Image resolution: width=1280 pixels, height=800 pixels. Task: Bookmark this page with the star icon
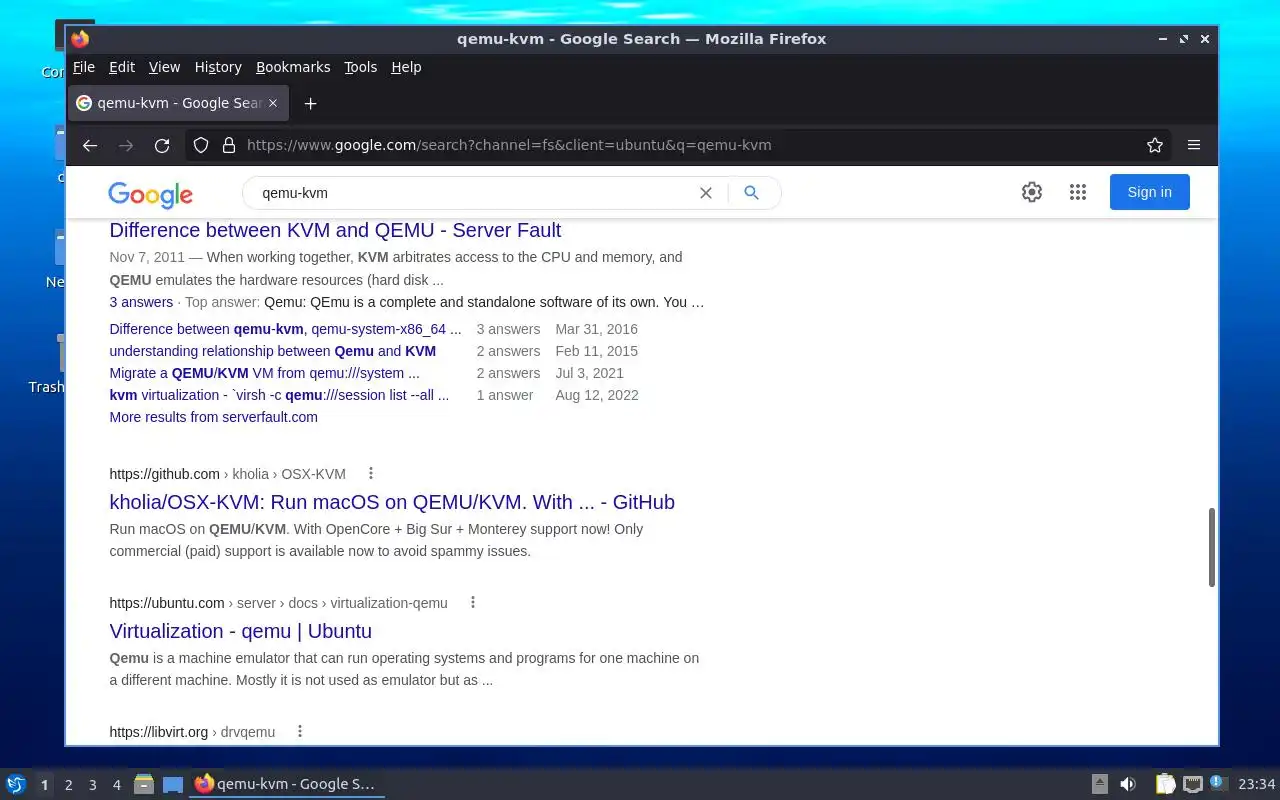(x=1155, y=145)
